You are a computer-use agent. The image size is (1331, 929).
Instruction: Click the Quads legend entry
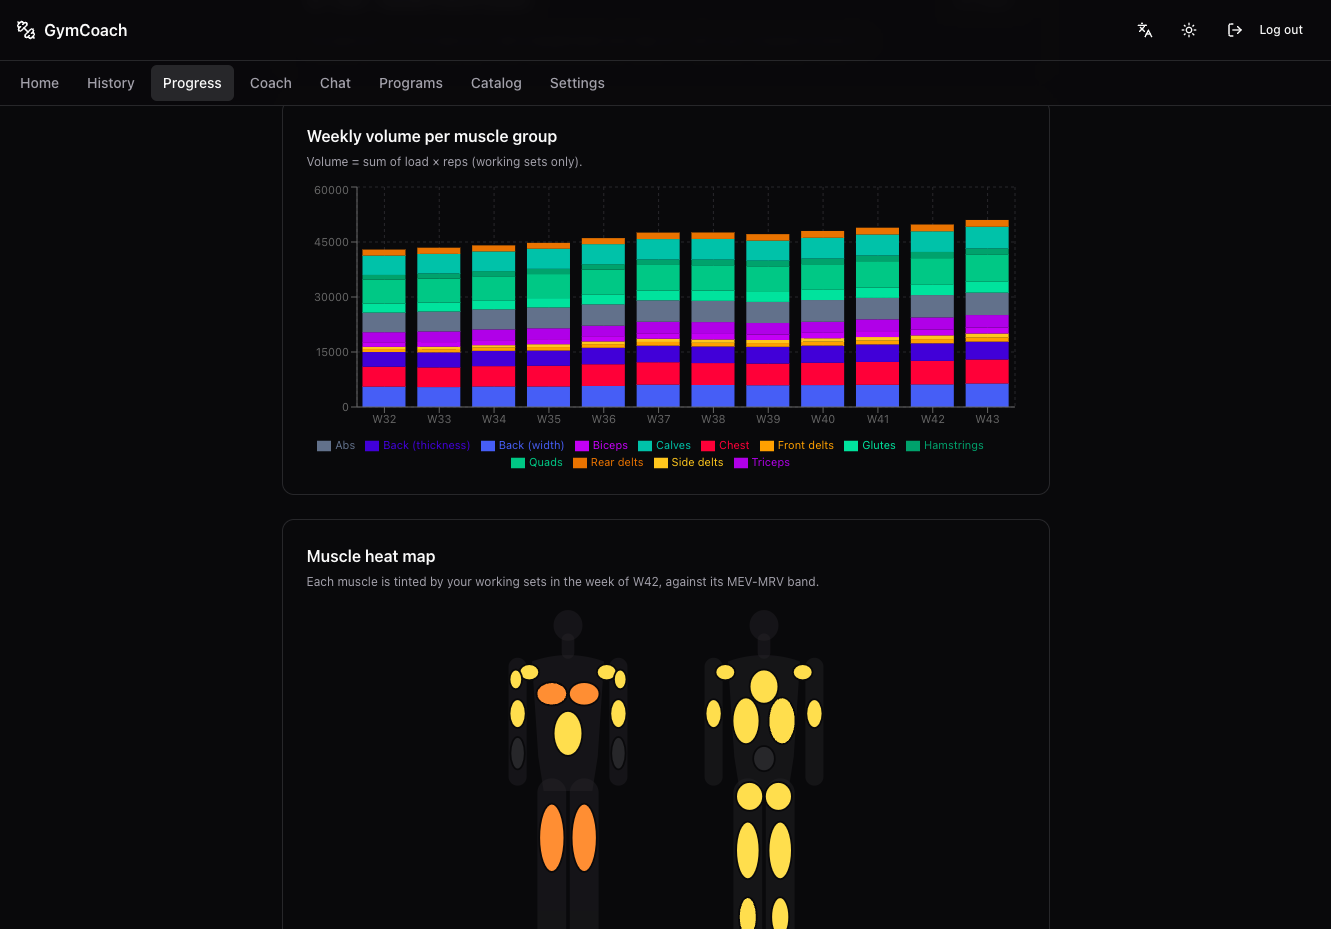tap(537, 463)
